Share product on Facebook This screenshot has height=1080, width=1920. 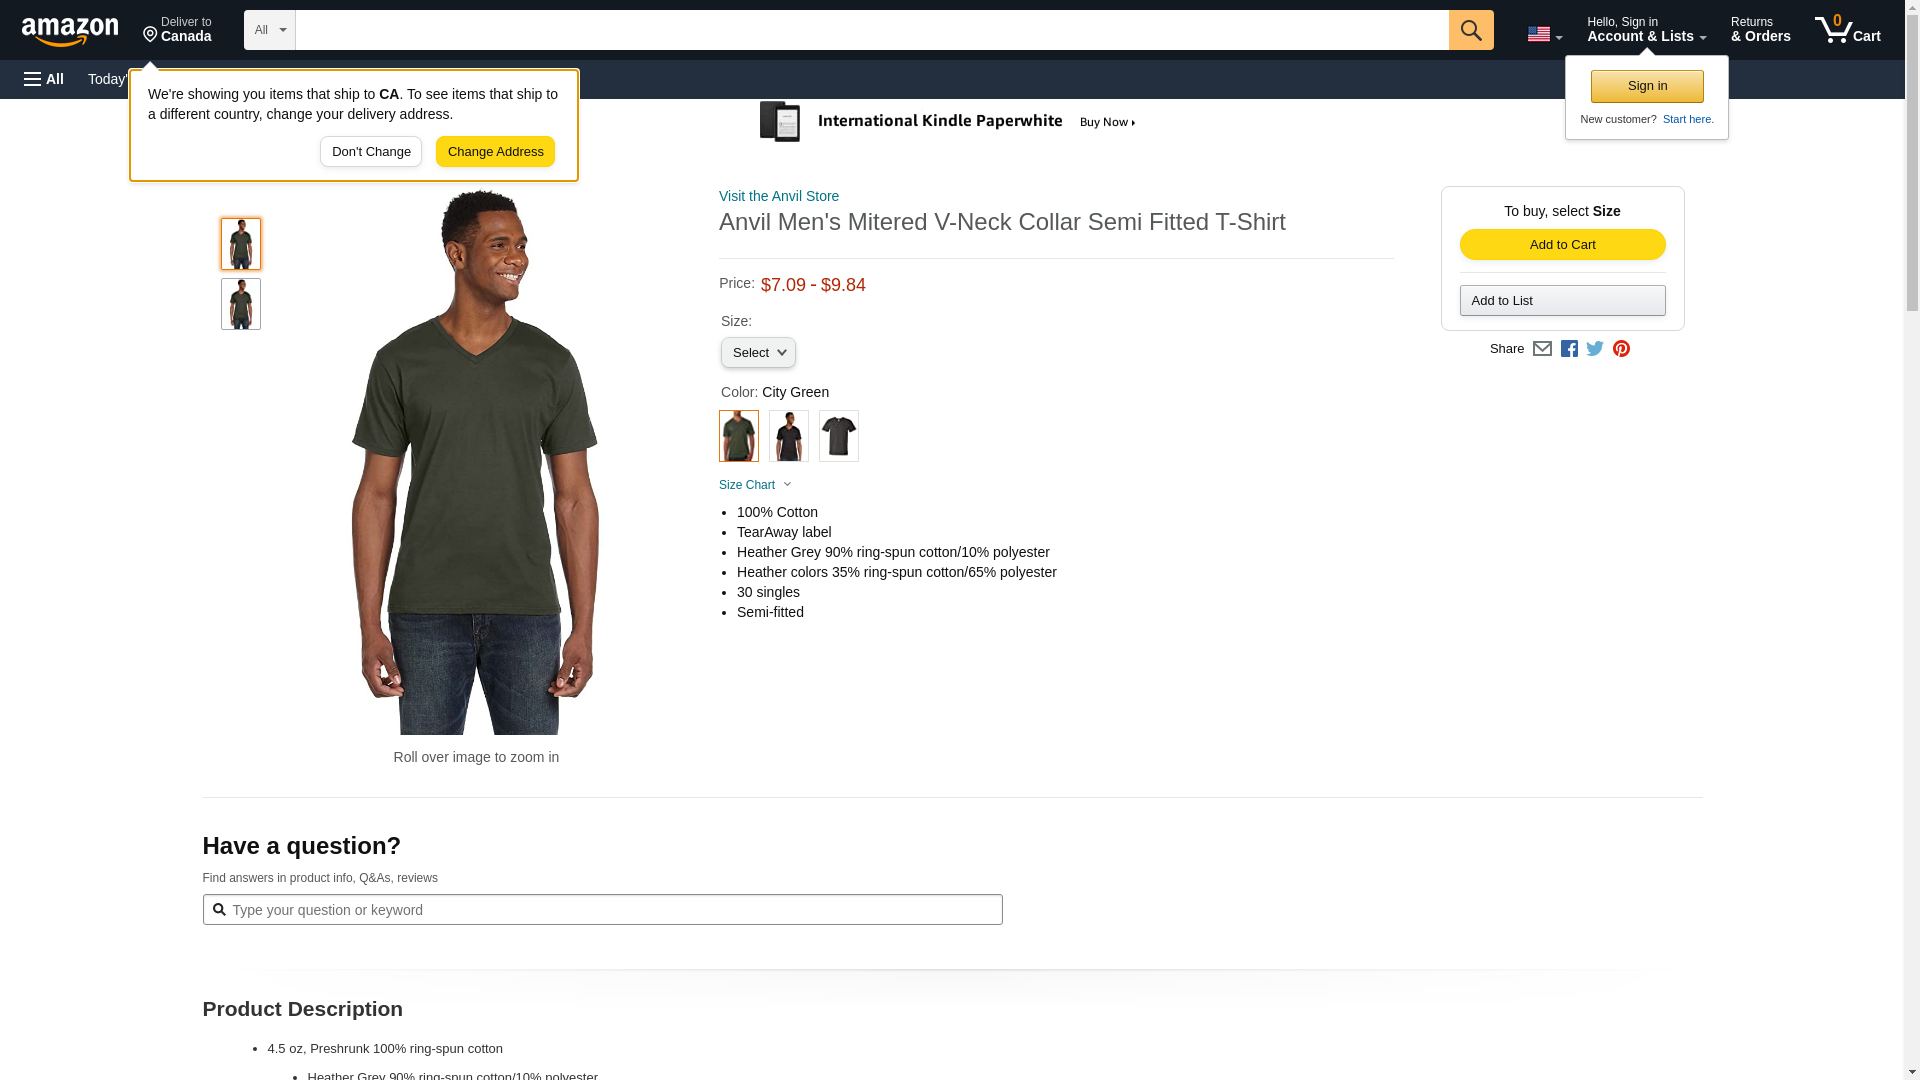(x=1568, y=349)
